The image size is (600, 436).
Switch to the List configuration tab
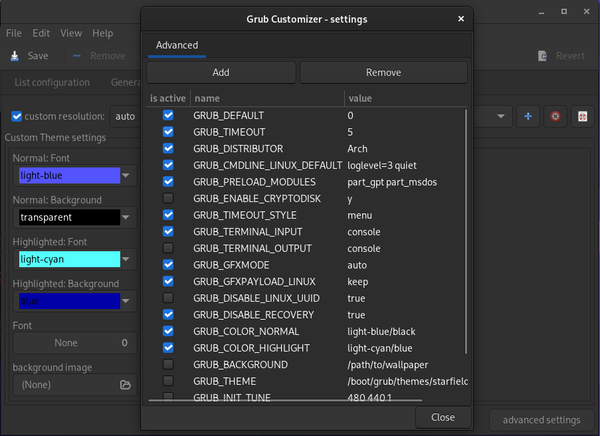(48, 83)
